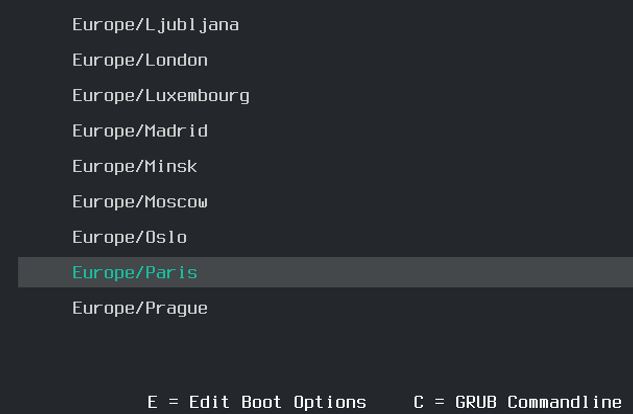Click the Europe/Minsk entry

[134, 166]
